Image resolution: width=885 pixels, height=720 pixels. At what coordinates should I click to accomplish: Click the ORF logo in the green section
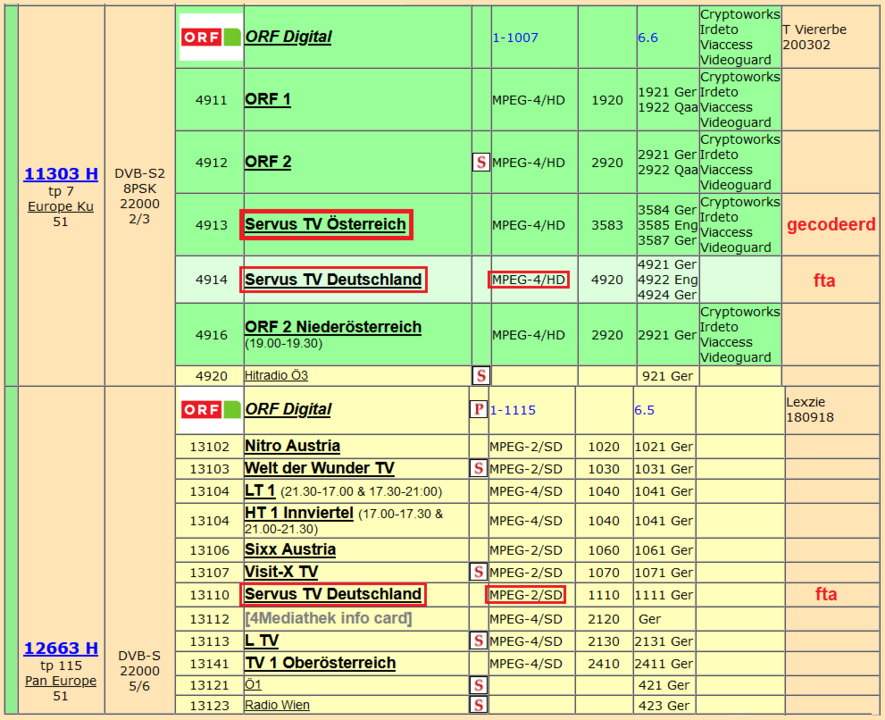point(210,37)
